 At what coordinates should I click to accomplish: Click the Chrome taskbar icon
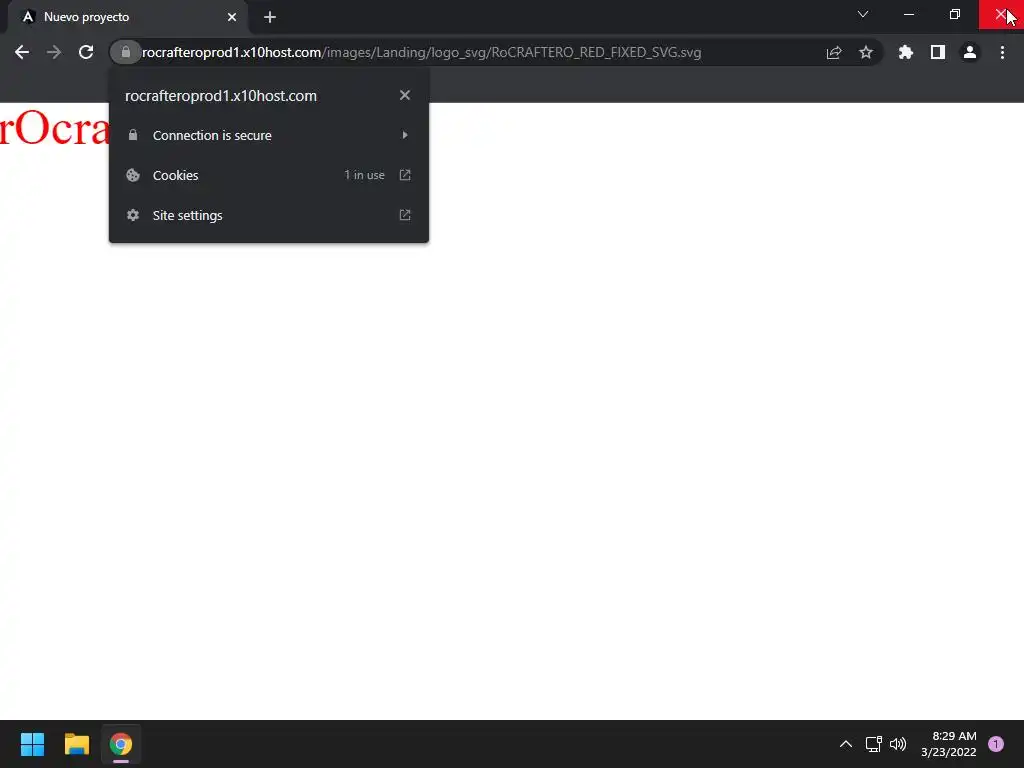click(x=121, y=744)
